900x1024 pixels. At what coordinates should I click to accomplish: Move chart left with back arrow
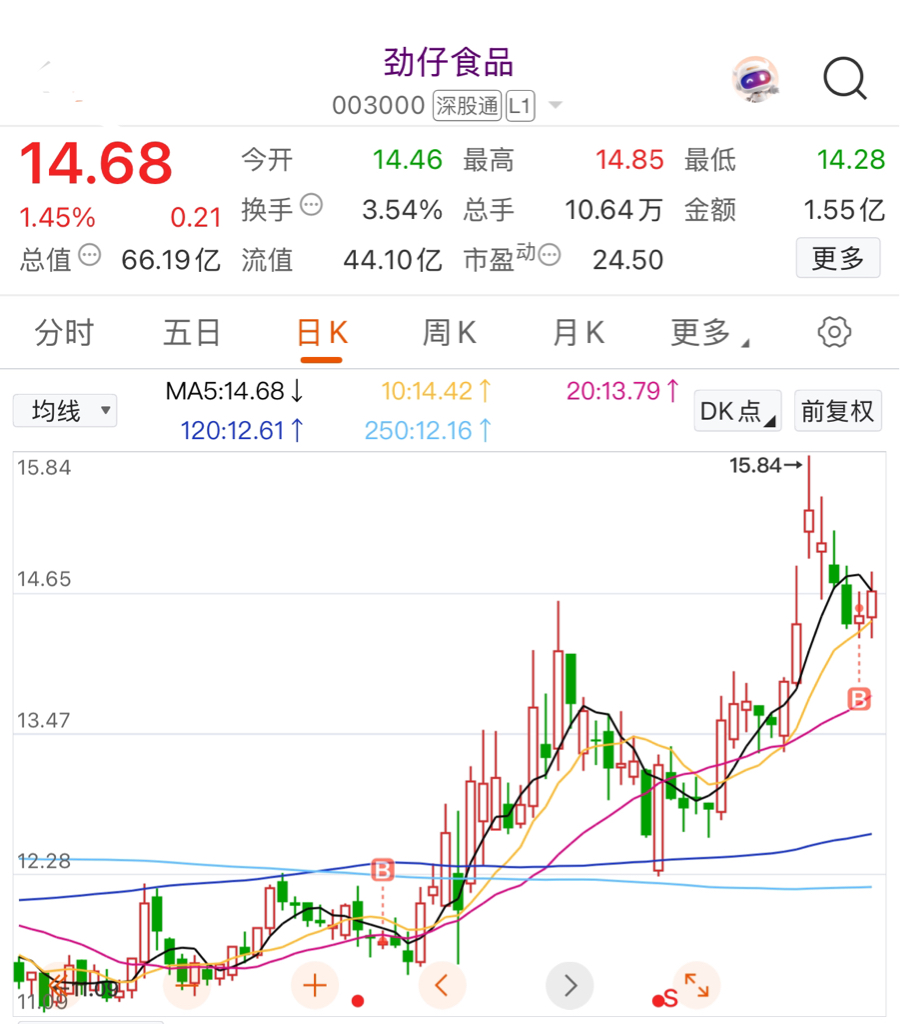pos(442,985)
